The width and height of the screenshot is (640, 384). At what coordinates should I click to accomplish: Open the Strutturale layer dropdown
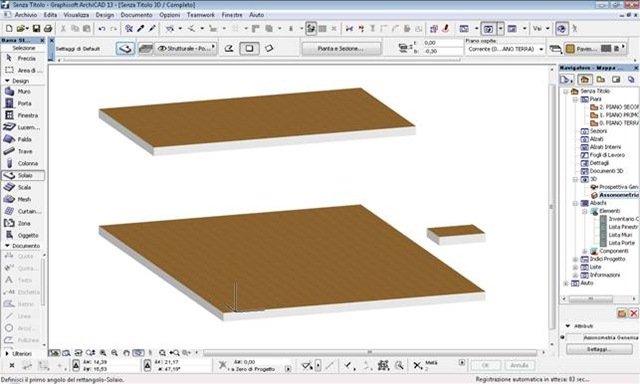tap(186, 49)
